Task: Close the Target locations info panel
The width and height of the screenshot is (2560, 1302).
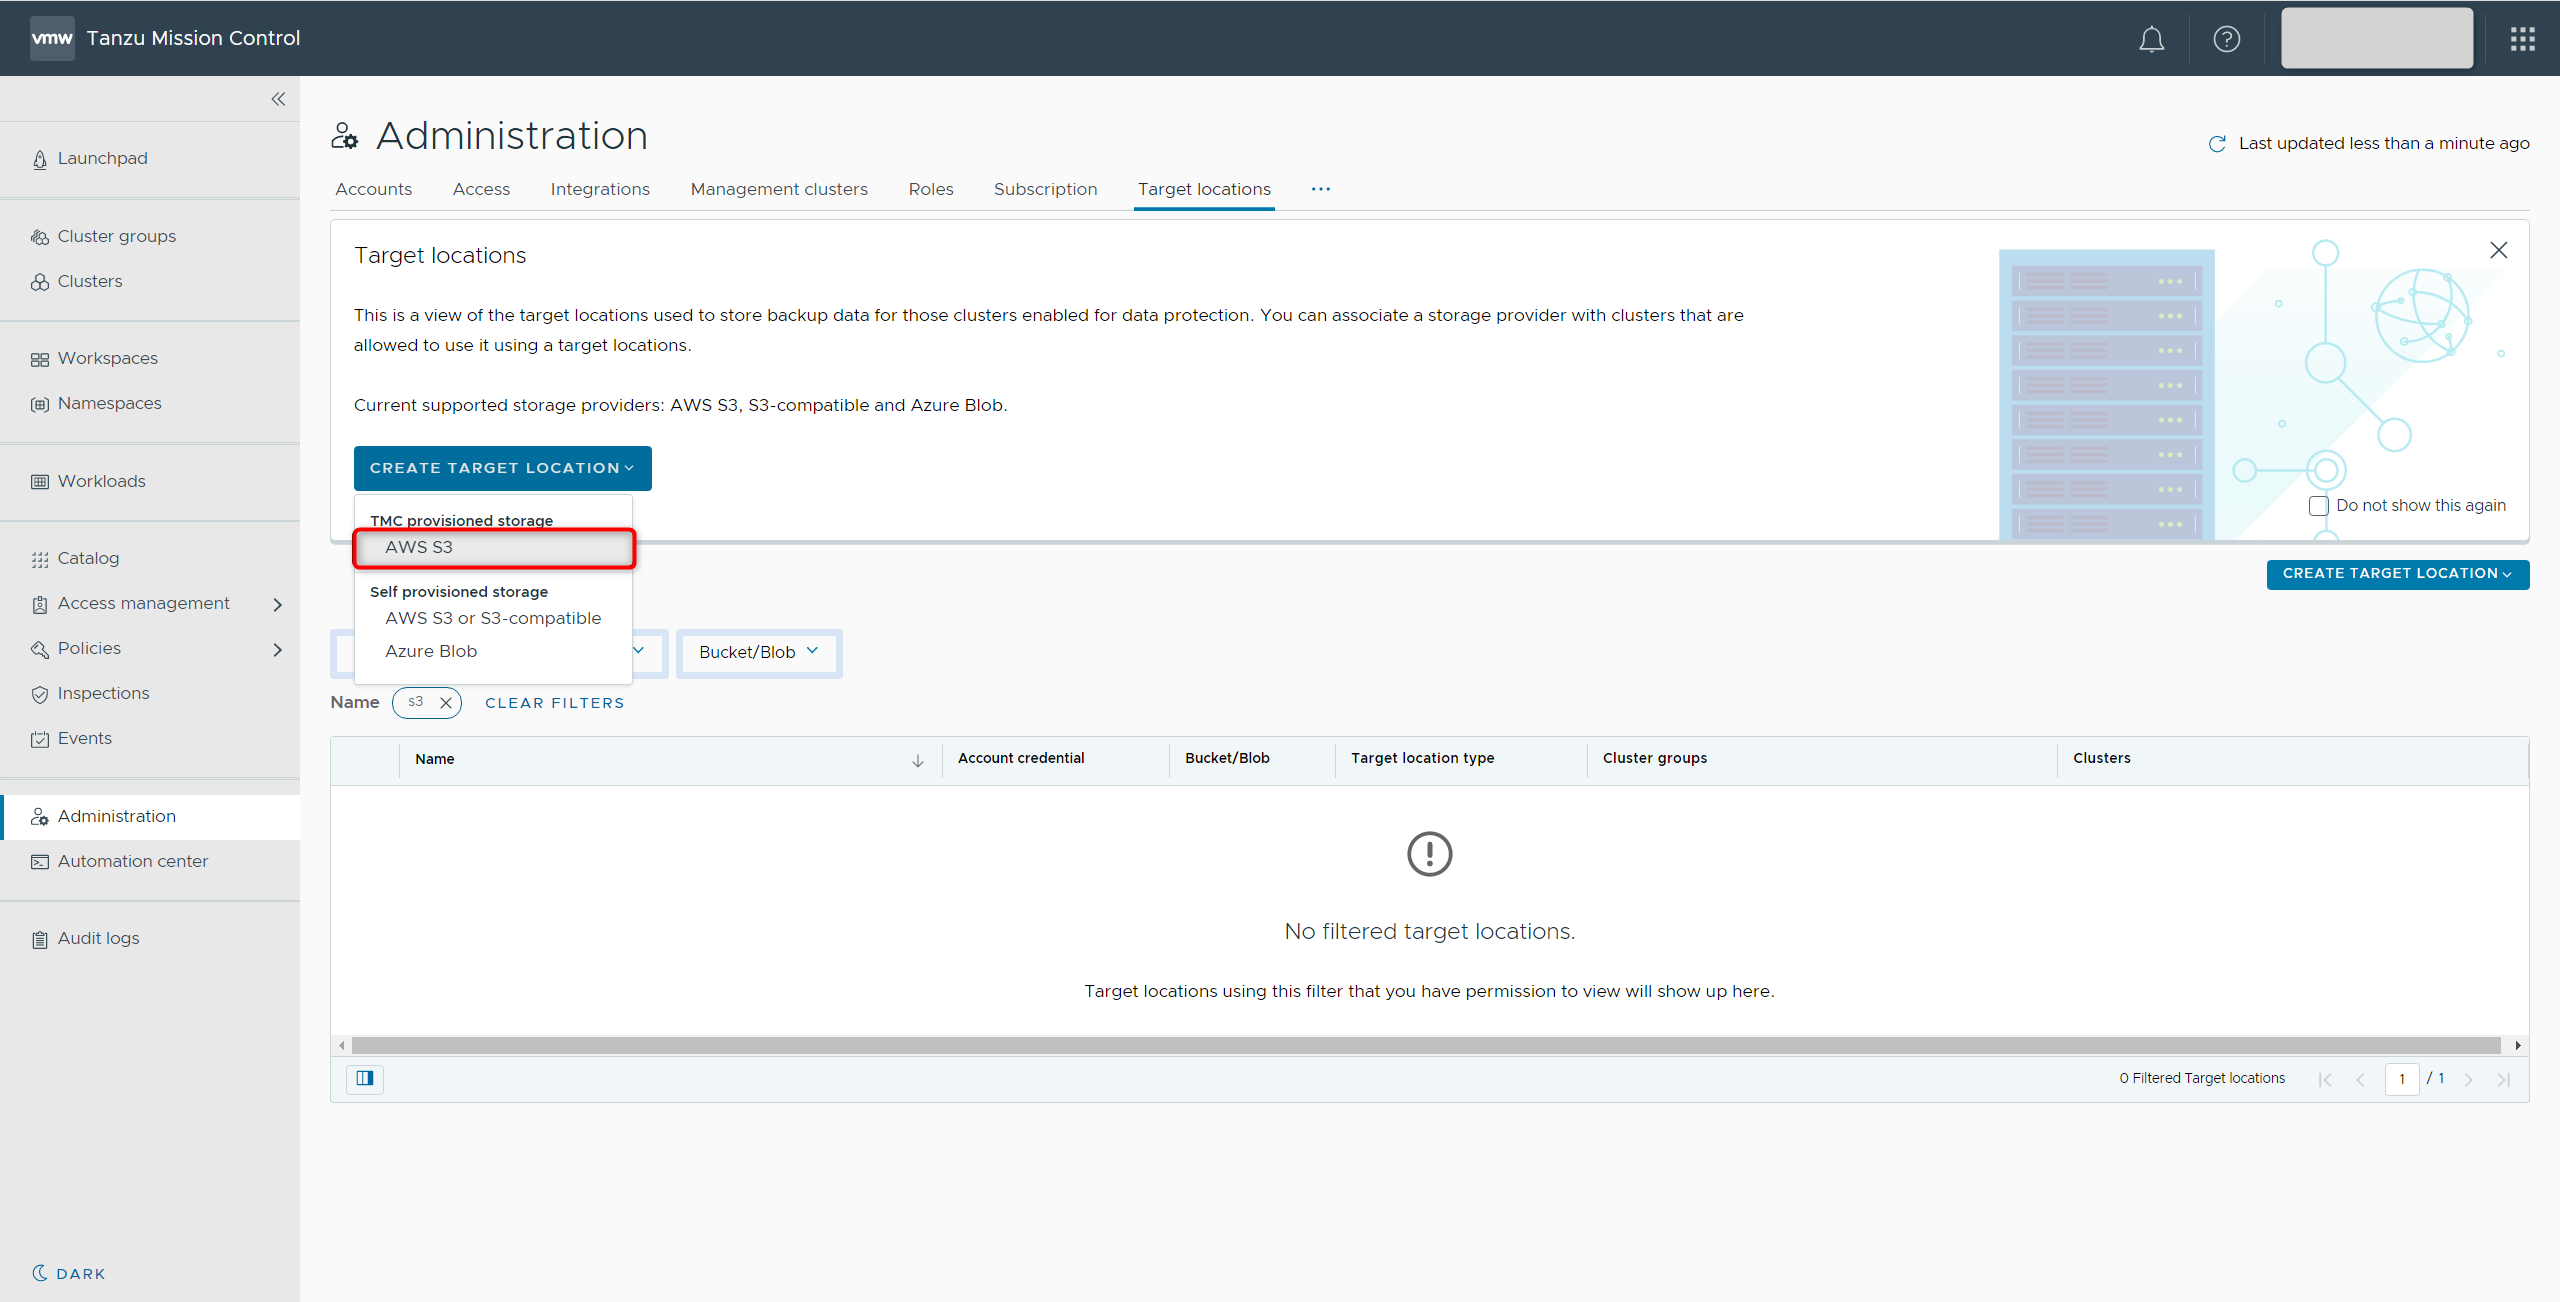Action: [x=2498, y=250]
